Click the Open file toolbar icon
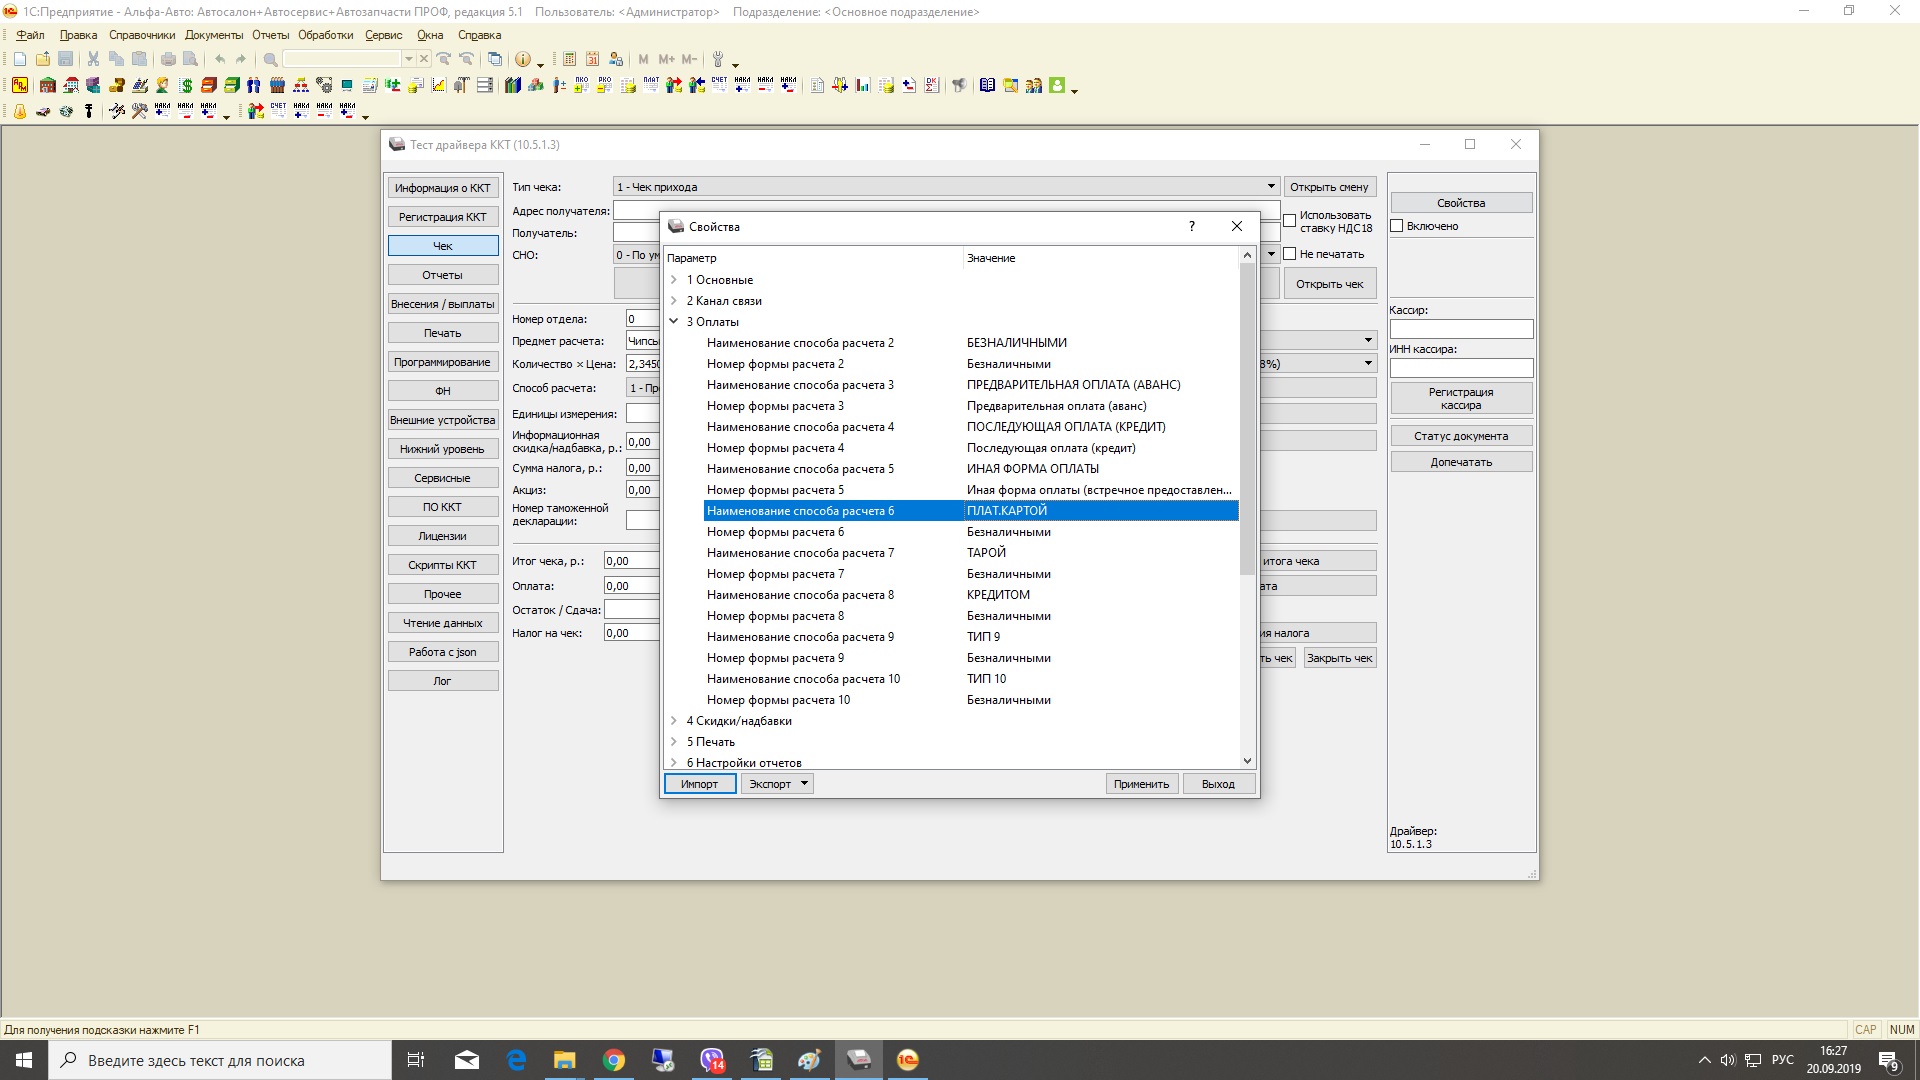 click(x=43, y=59)
